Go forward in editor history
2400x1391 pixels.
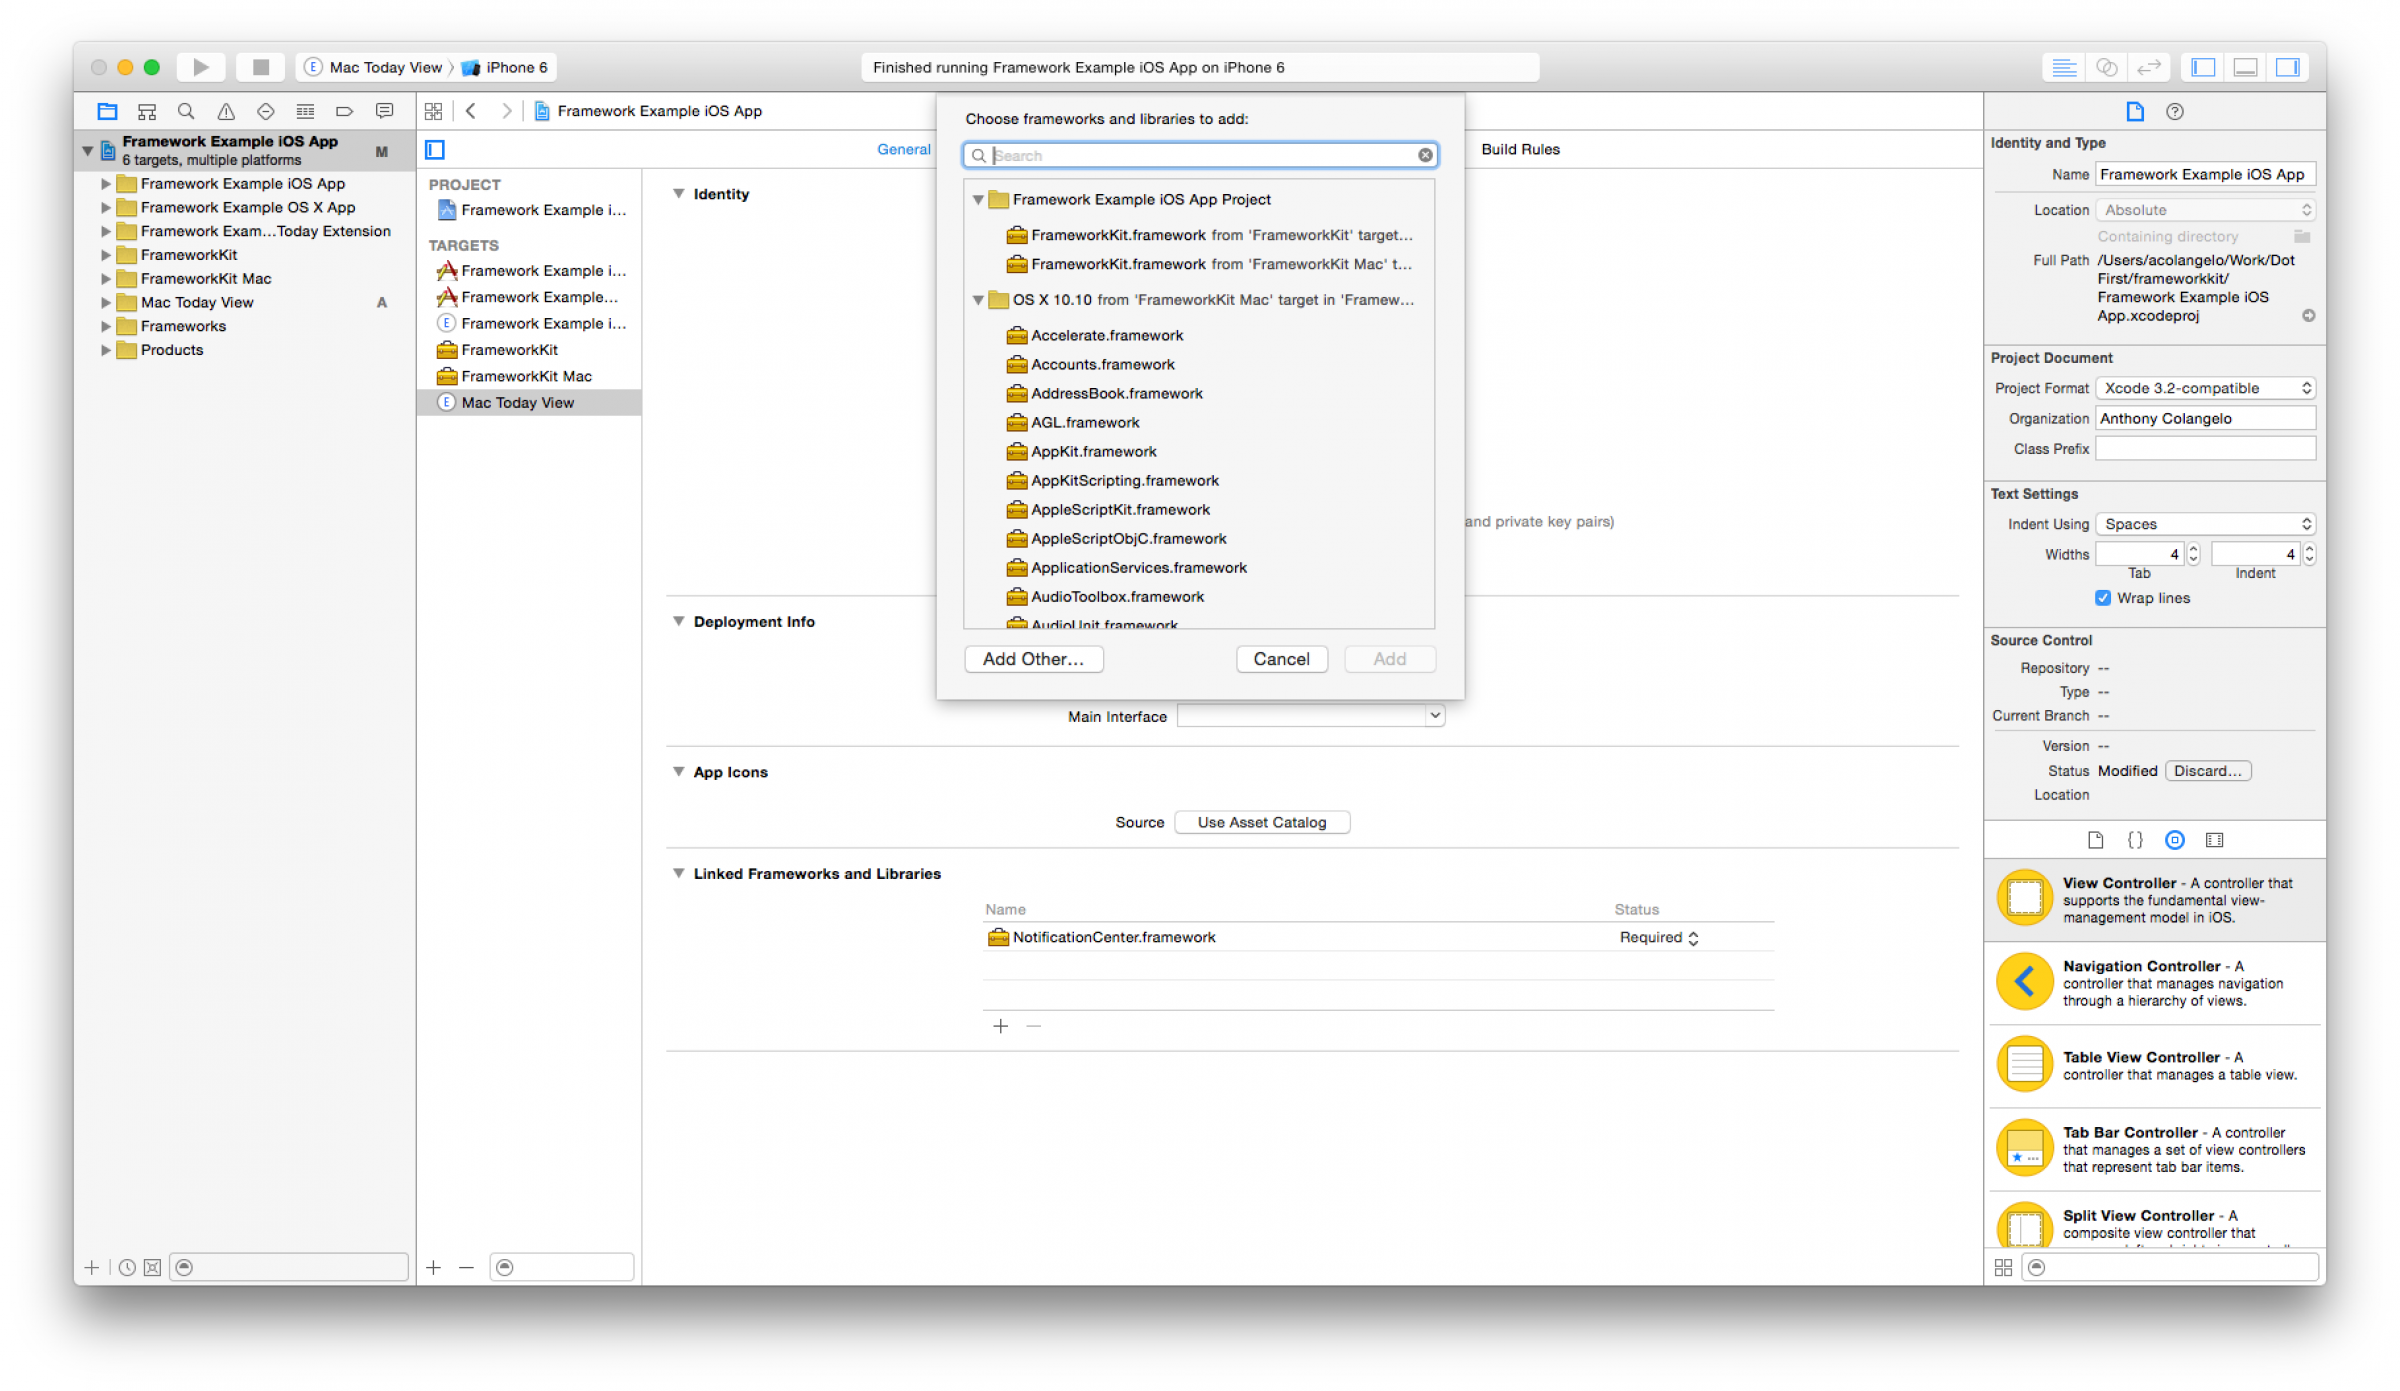click(507, 111)
